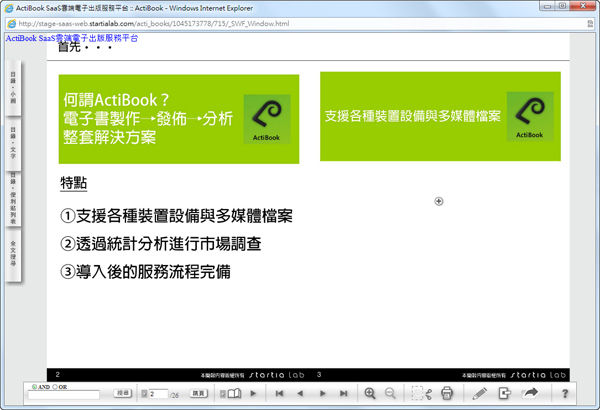
Task: Click the text ①支援各種裝置設備與多媒體檔案
Action: point(176,216)
